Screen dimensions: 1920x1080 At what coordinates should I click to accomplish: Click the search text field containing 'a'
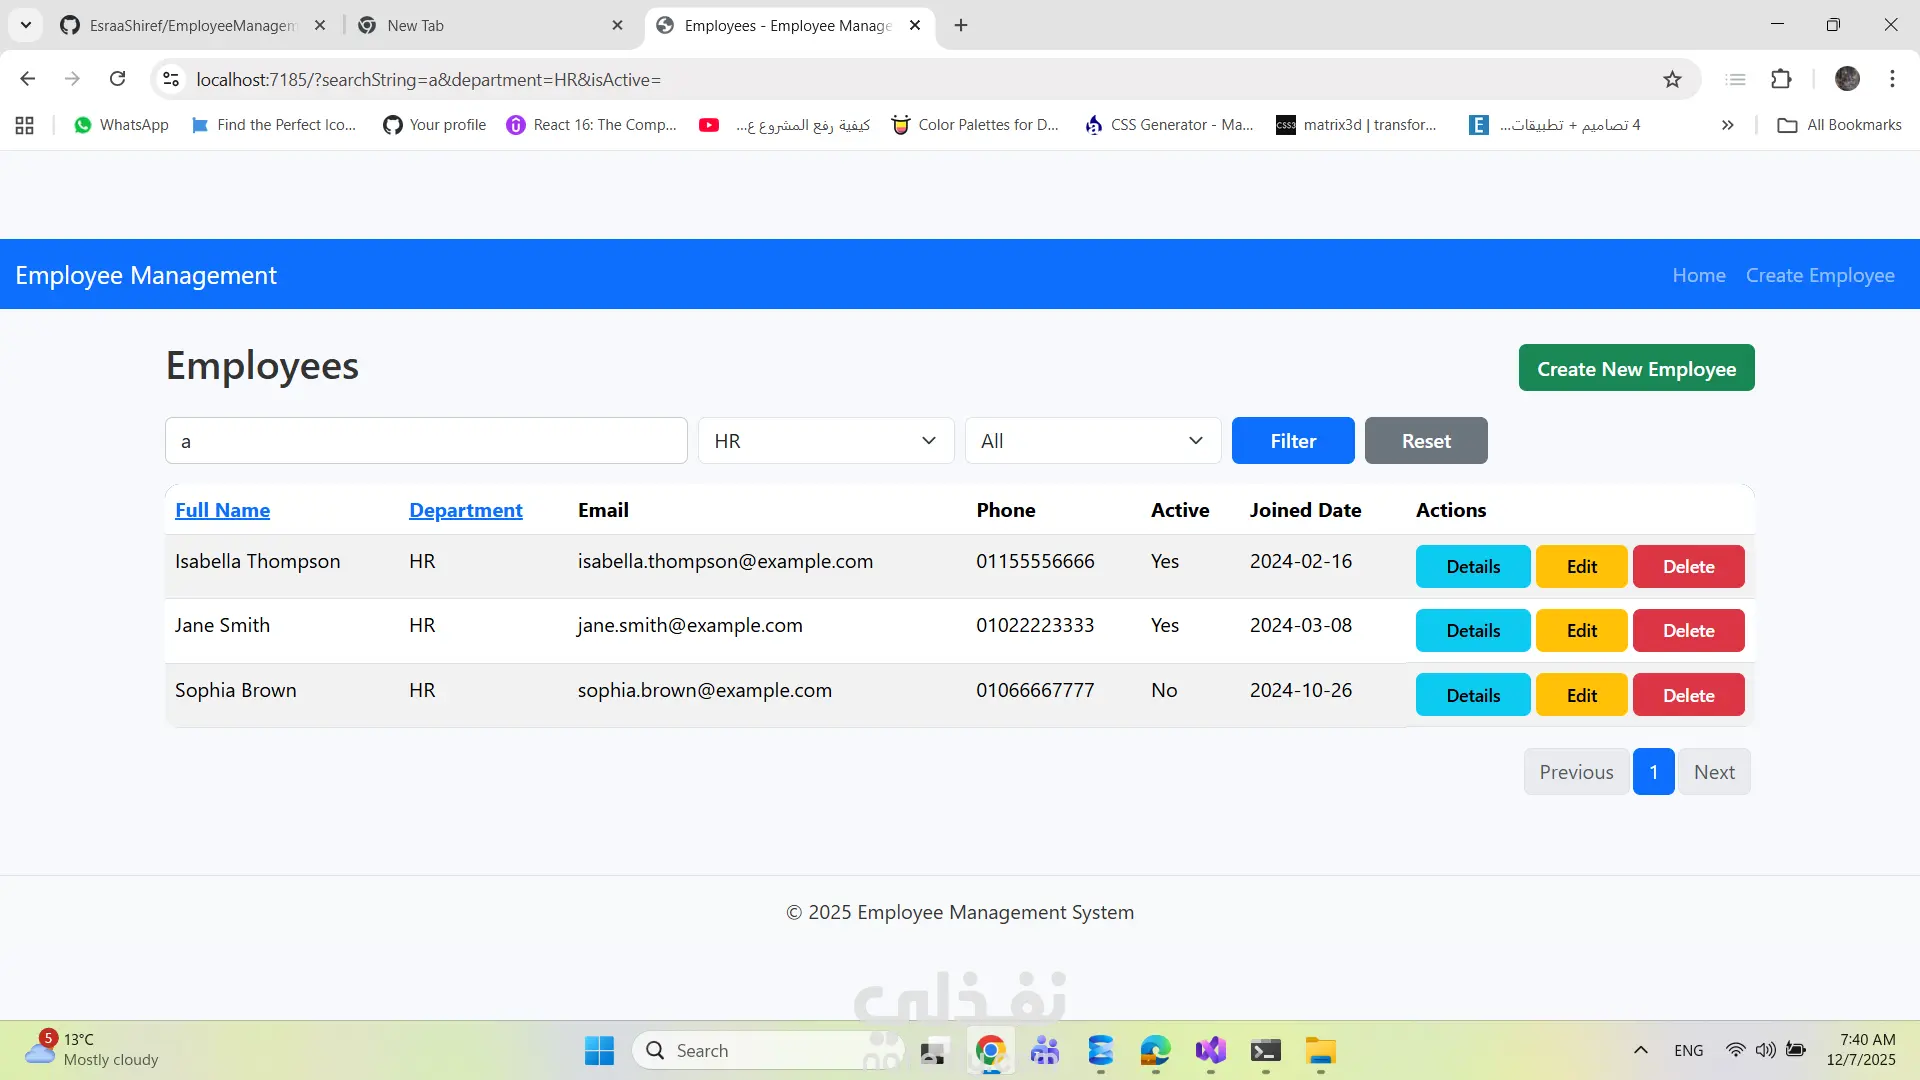point(426,441)
